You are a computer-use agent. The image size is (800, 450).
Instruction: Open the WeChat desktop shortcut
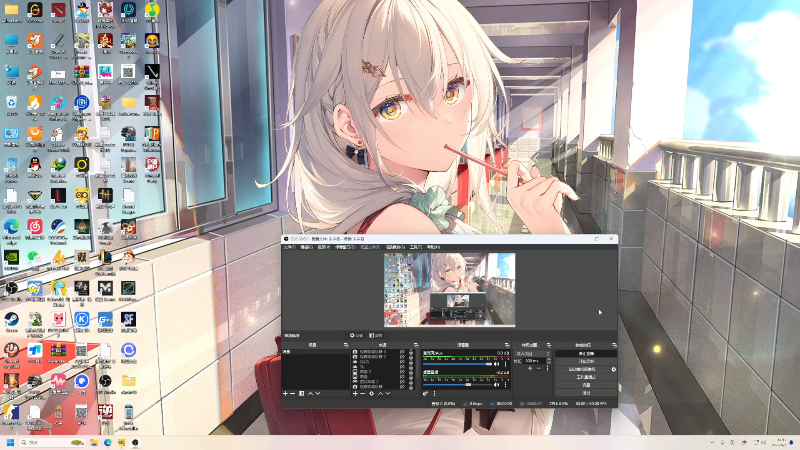point(35,258)
